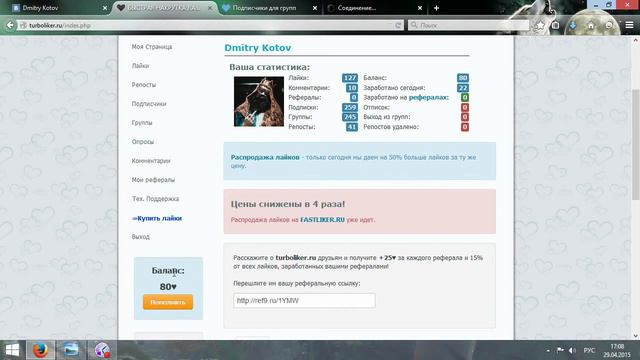Close the Dmitry Kotov tab
This screenshot has width=640, height=360.
point(105,8)
